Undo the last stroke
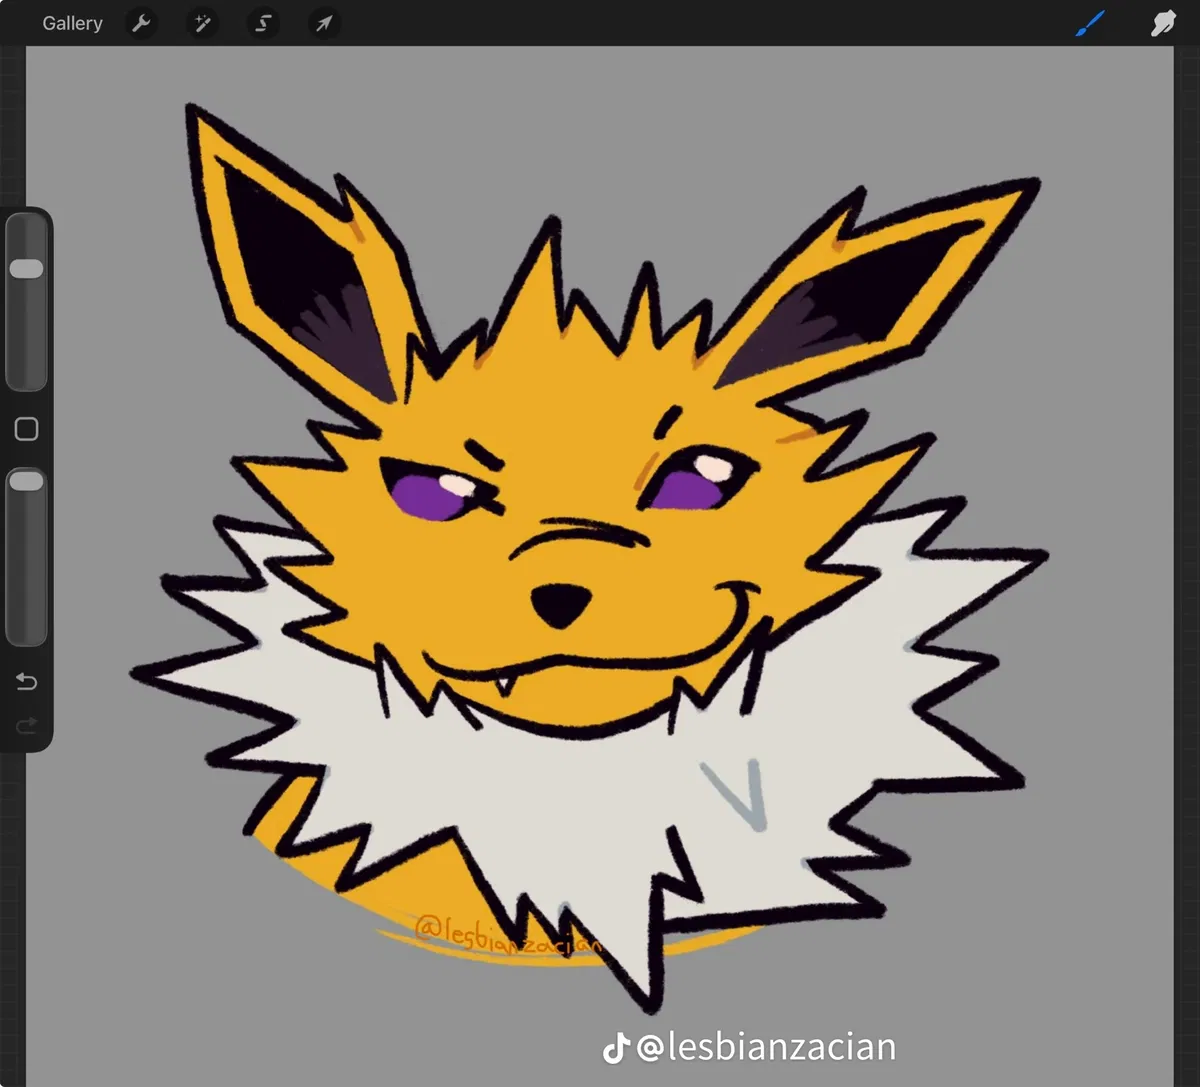Viewport: 1200px width, 1087px height. [x=26, y=682]
